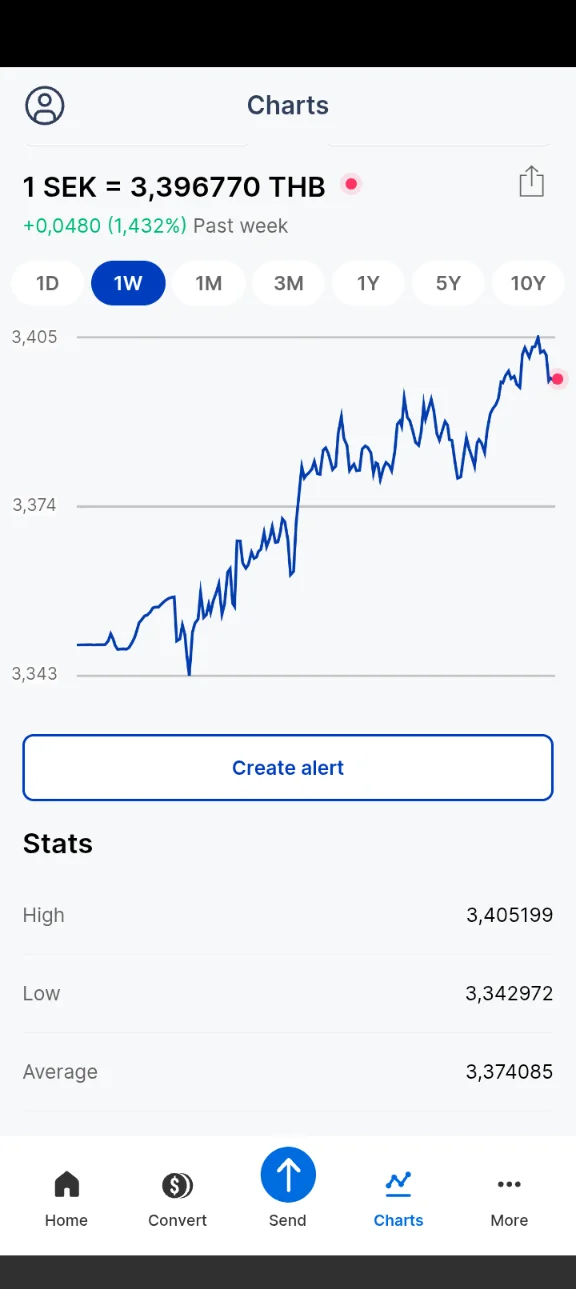The height and width of the screenshot is (1289, 576).
Task: Open the user profile icon
Action: (45, 105)
